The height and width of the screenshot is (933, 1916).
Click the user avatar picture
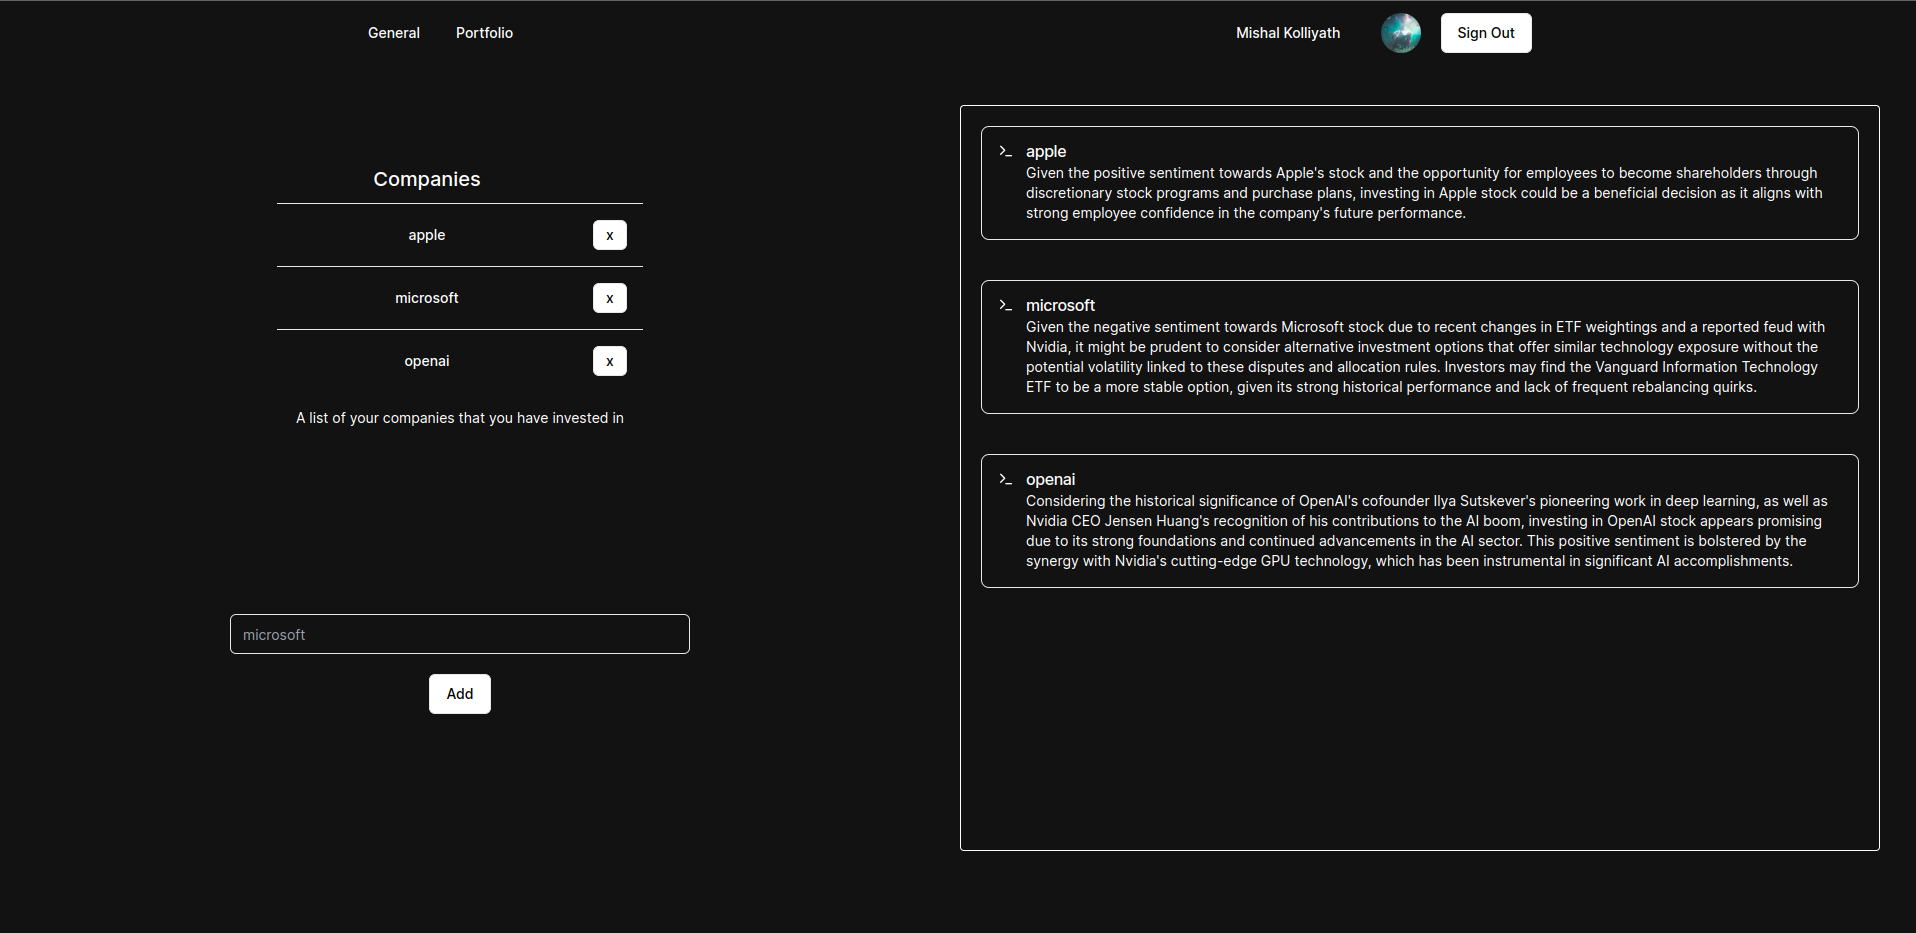click(1401, 33)
